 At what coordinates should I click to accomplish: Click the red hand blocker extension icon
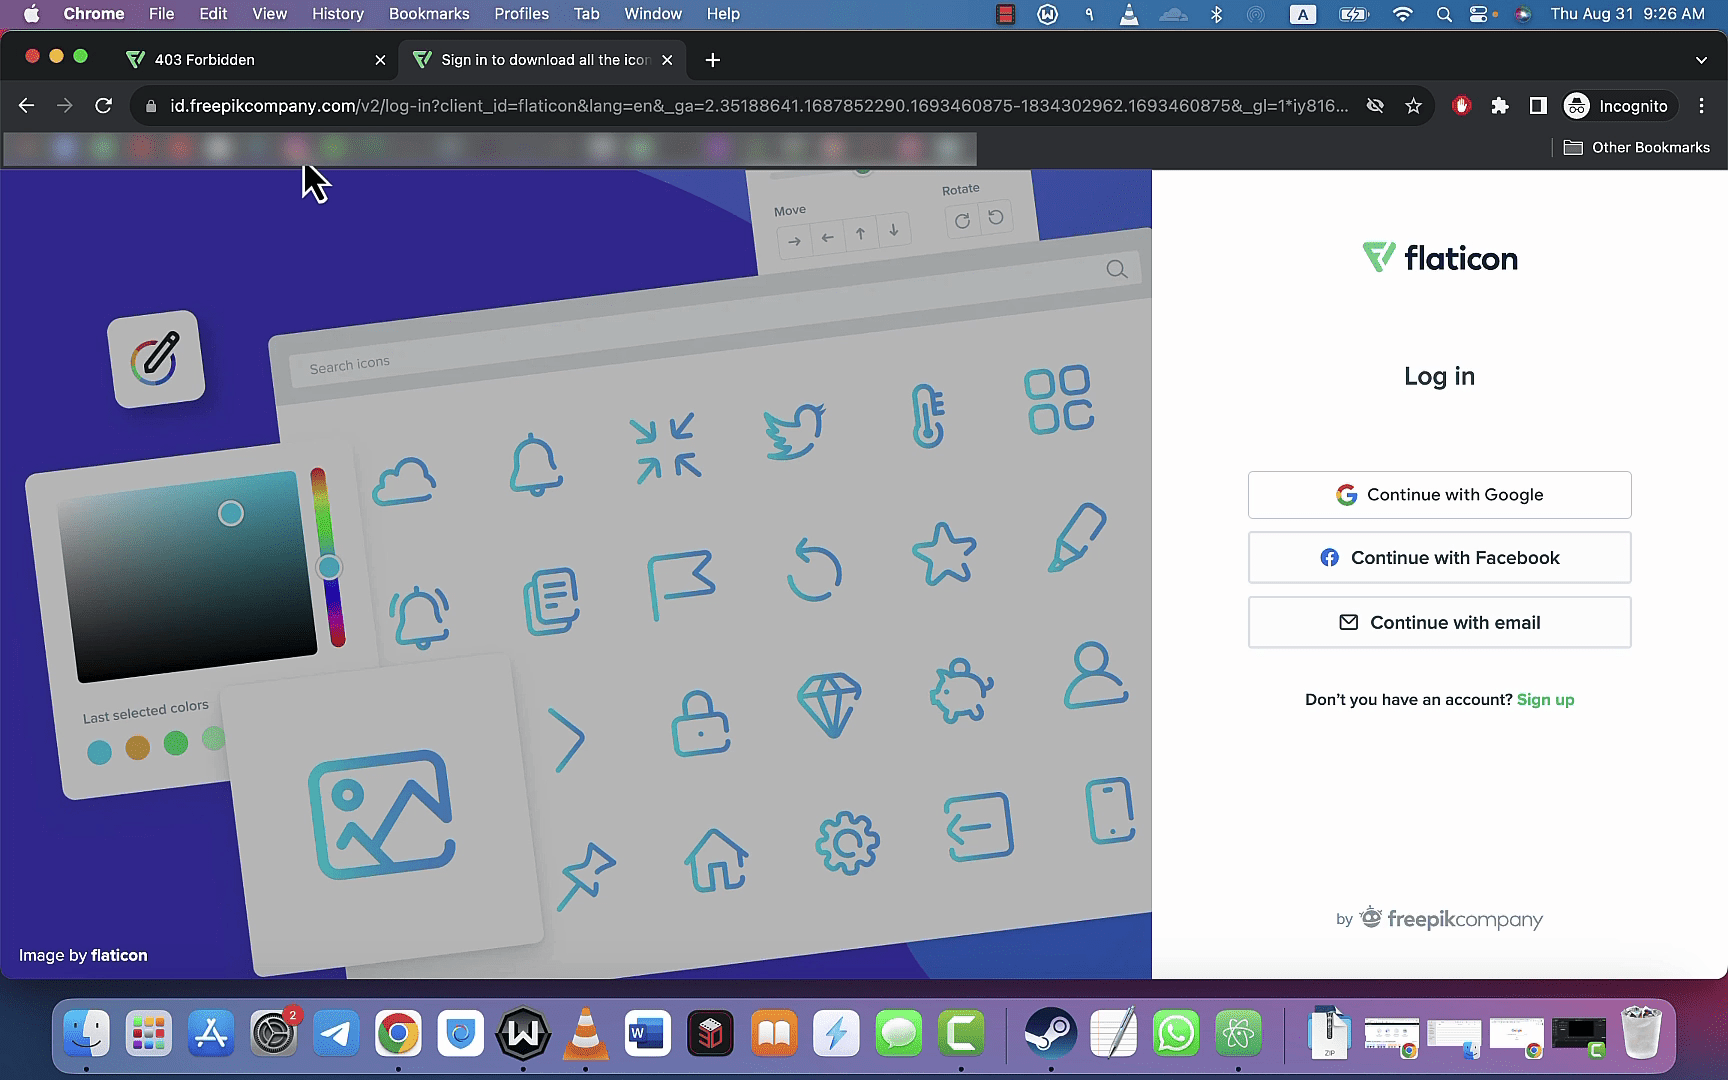pos(1461,105)
